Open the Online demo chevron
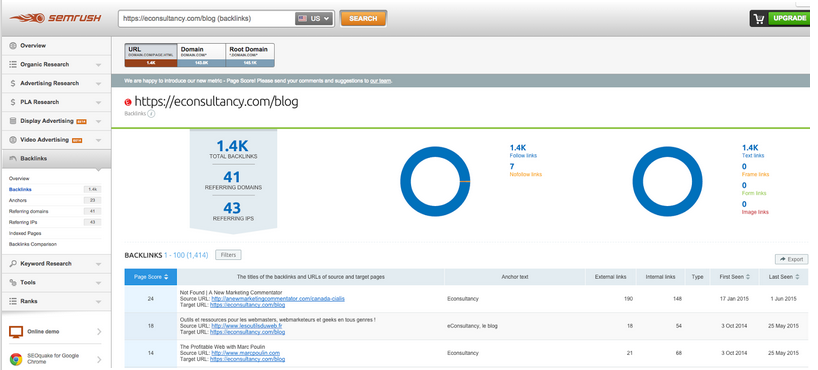Screen dimensions: 818x370 [x=99, y=332]
